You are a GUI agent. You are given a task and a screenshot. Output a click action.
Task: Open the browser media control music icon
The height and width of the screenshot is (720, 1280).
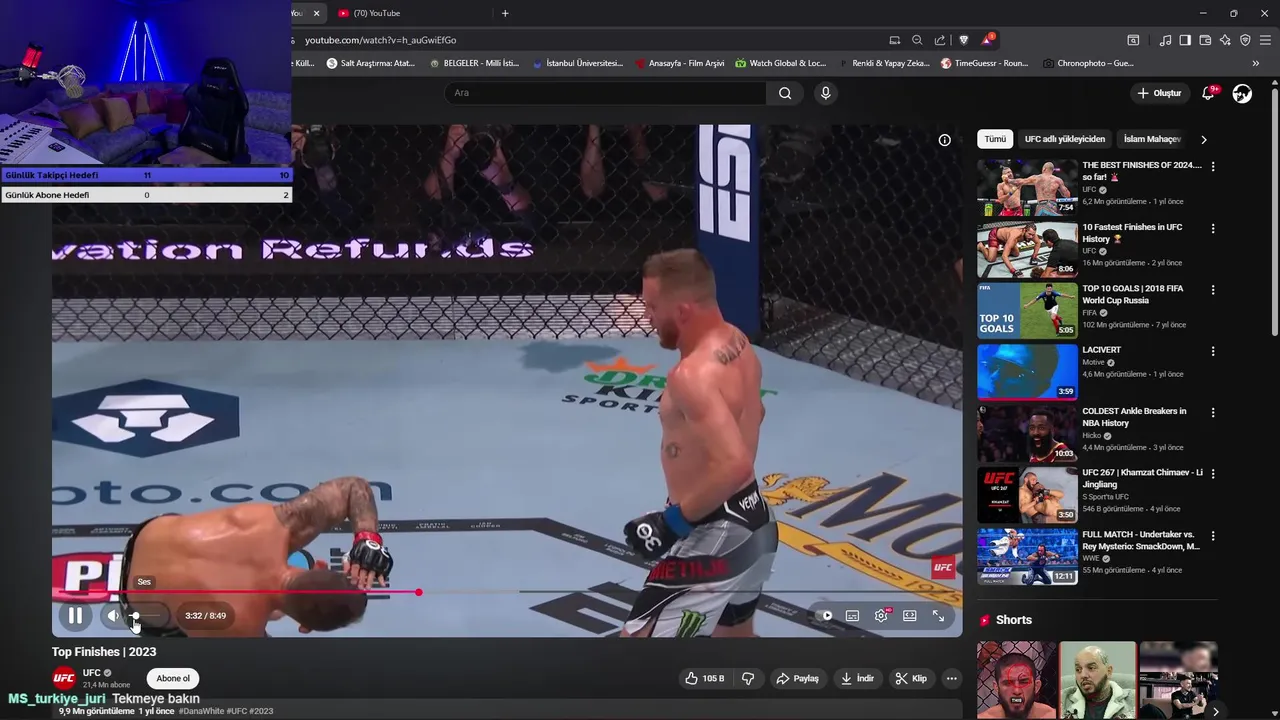1165,40
